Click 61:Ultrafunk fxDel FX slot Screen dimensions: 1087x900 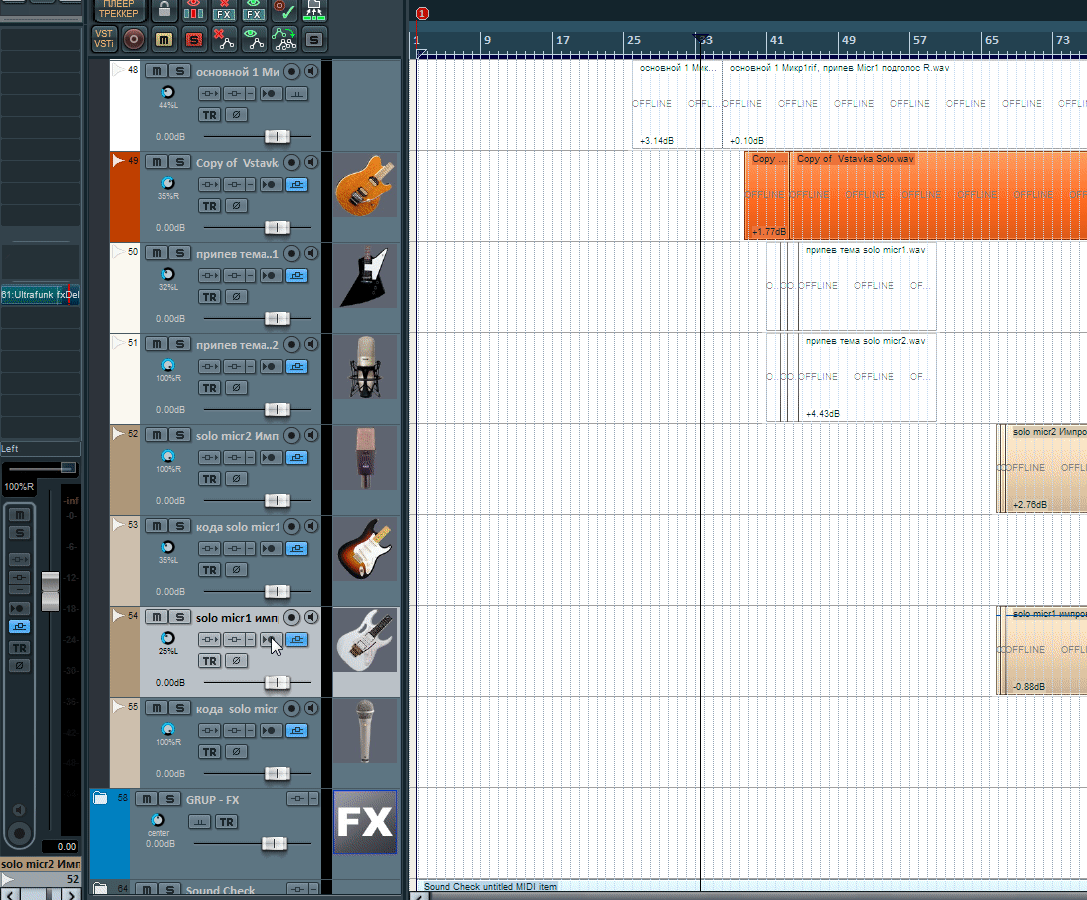(x=40, y=295)
